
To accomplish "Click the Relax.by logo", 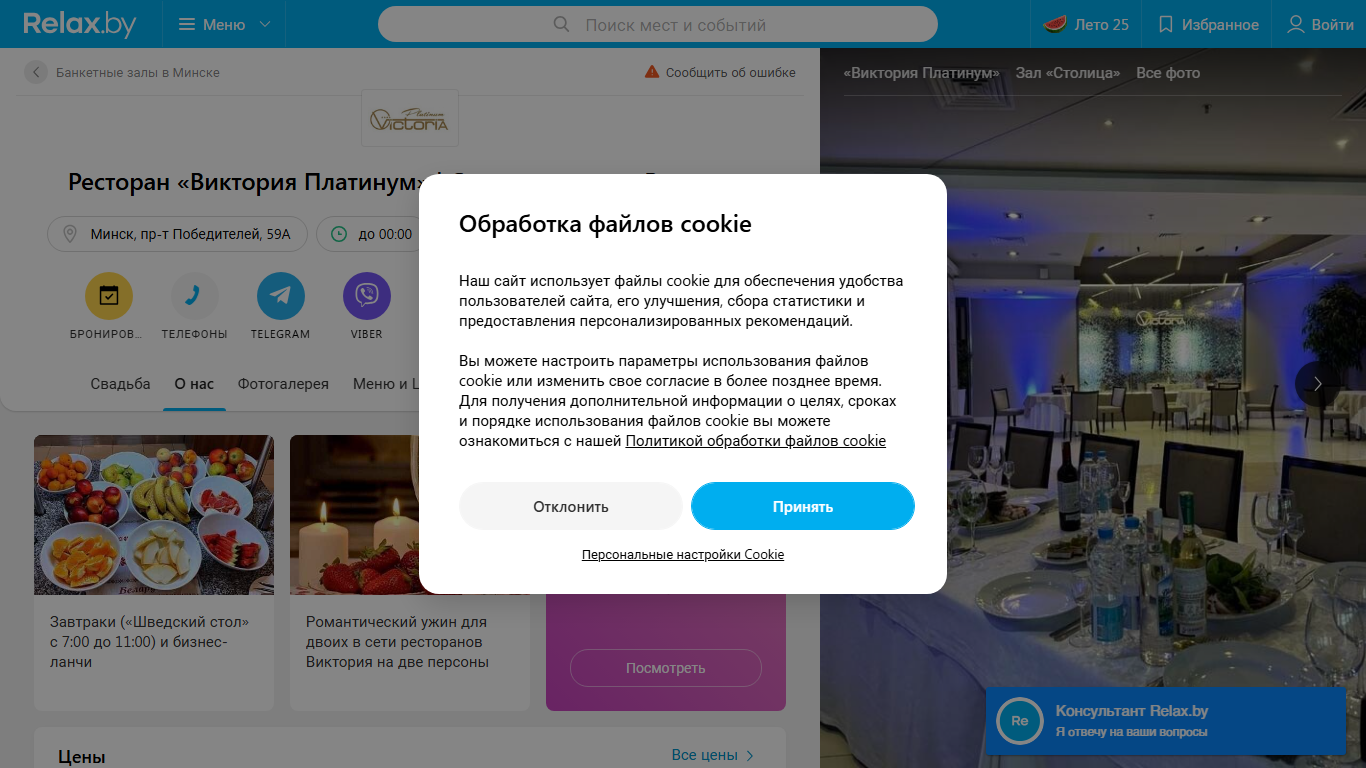I will tap(79, 24).
